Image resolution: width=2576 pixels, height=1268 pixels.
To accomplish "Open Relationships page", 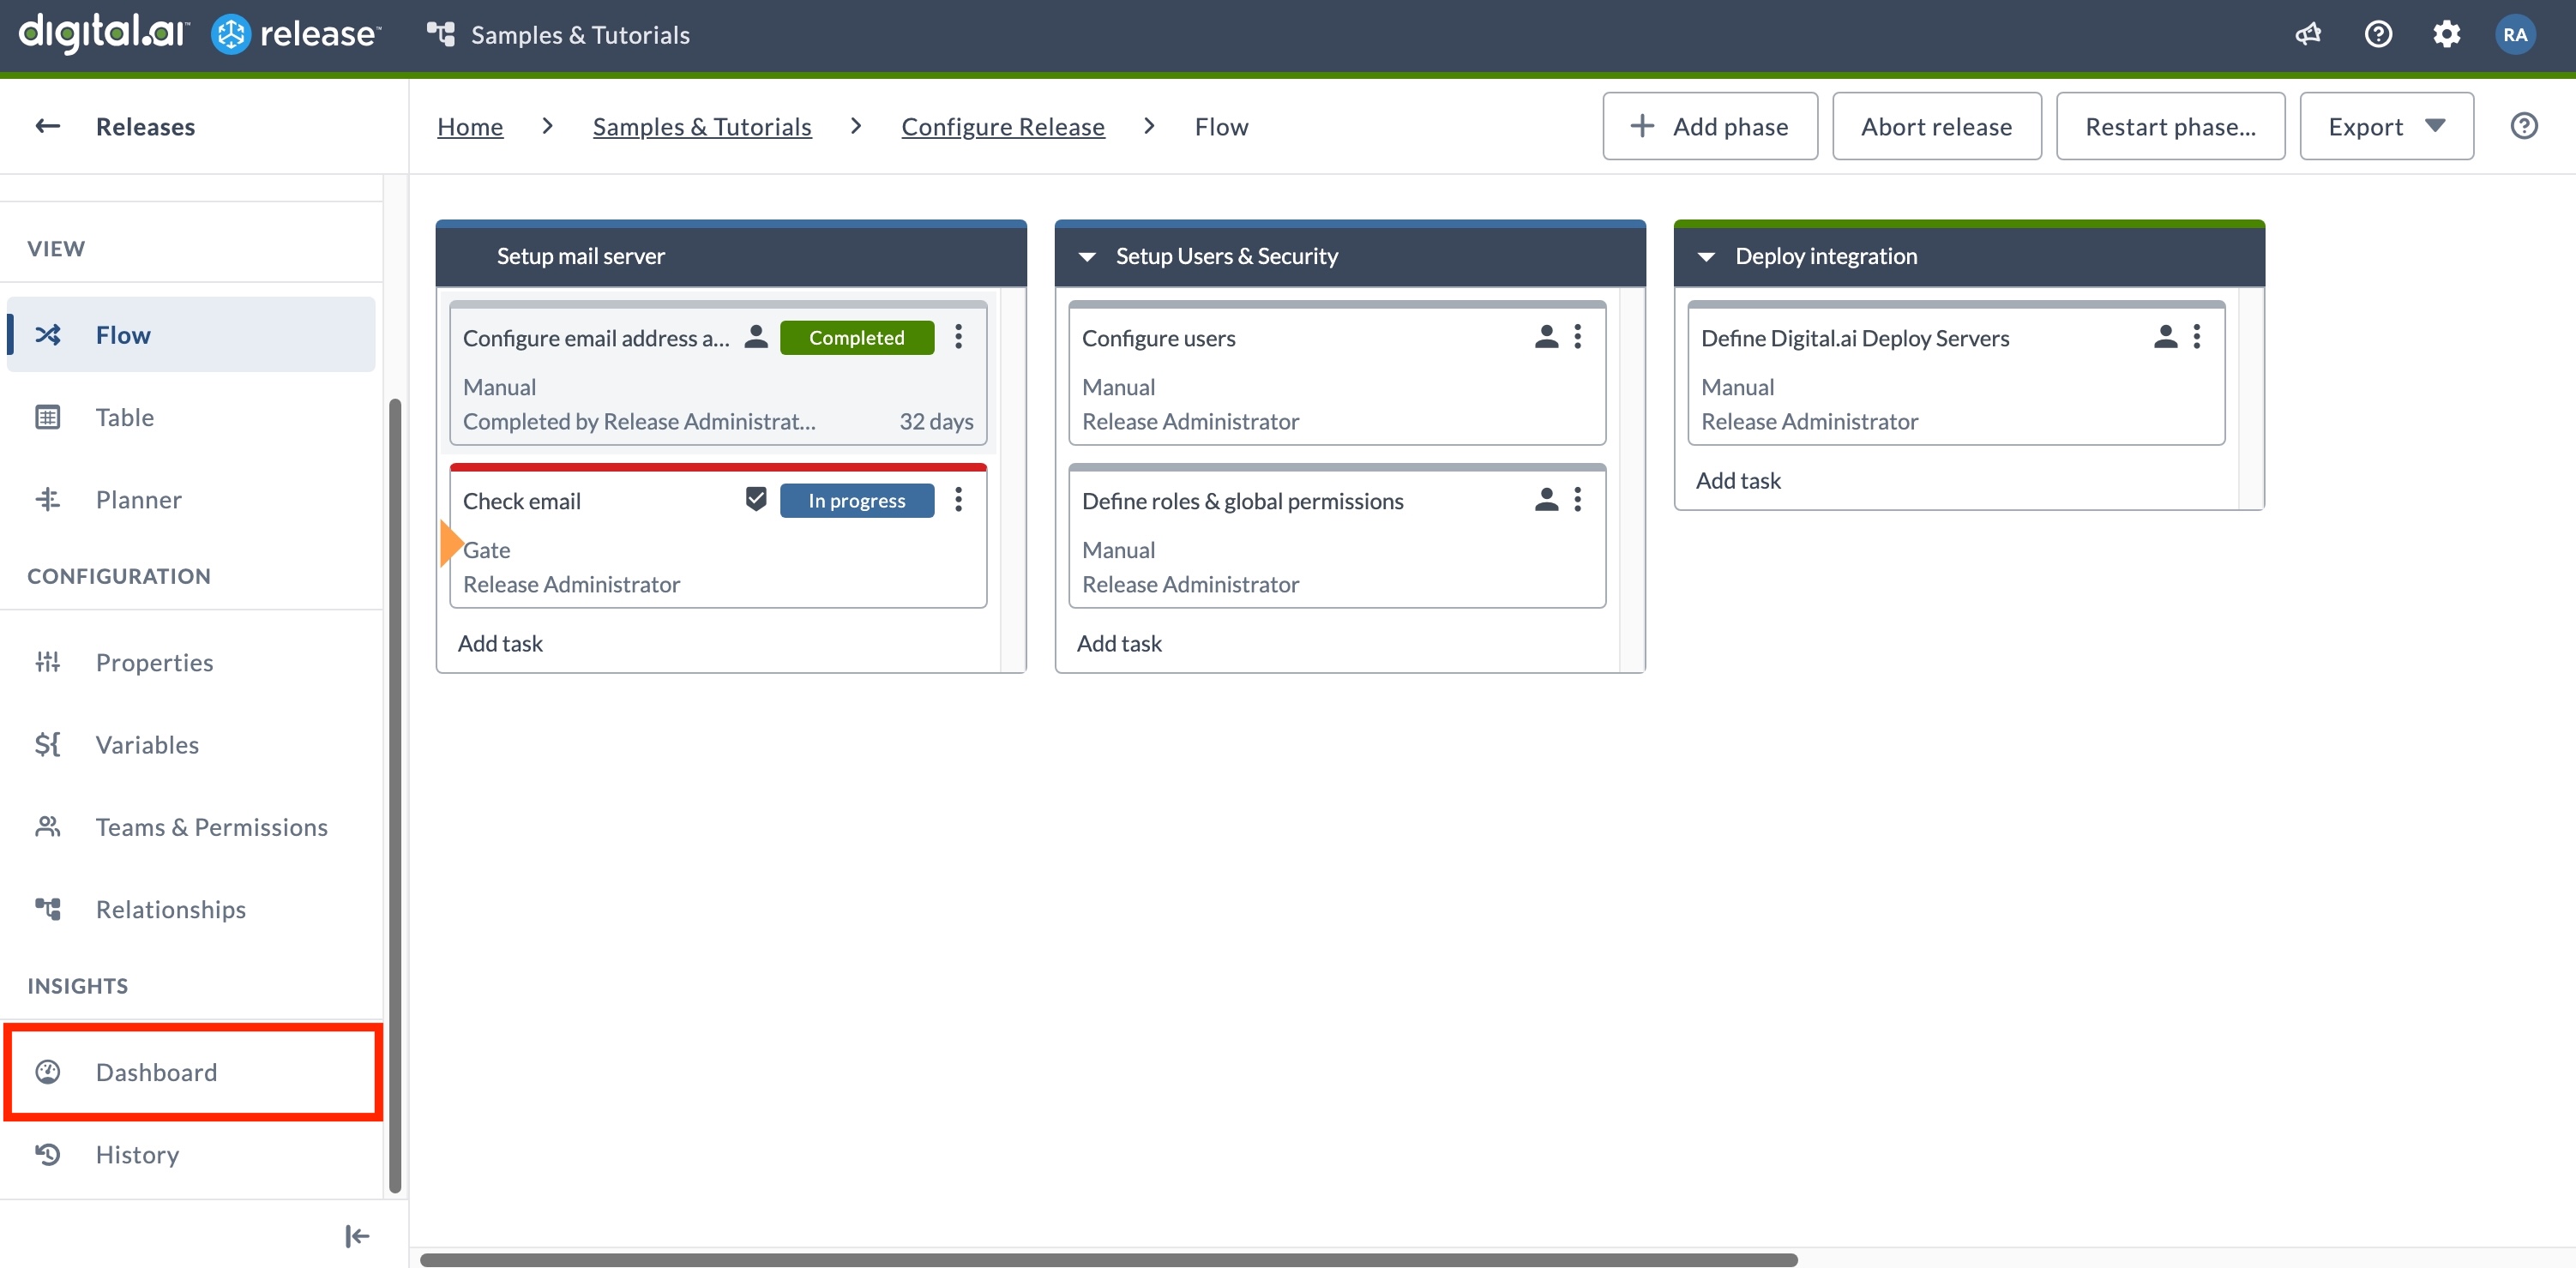I will [191, 909].
